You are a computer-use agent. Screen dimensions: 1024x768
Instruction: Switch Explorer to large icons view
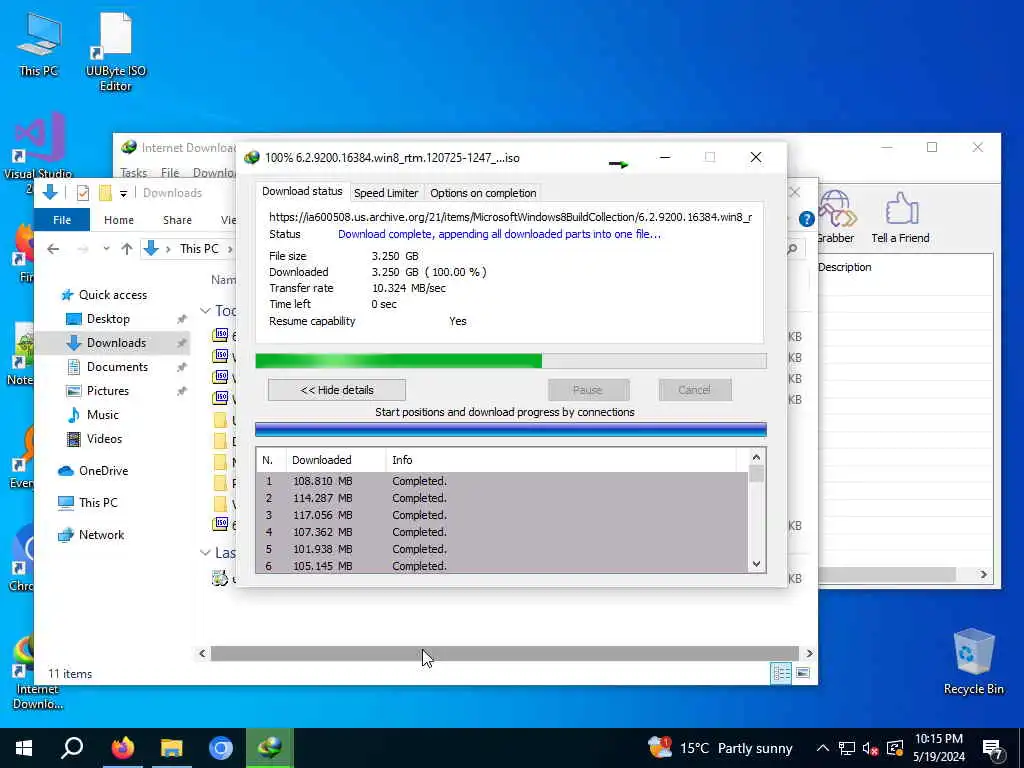coord(803,673)
